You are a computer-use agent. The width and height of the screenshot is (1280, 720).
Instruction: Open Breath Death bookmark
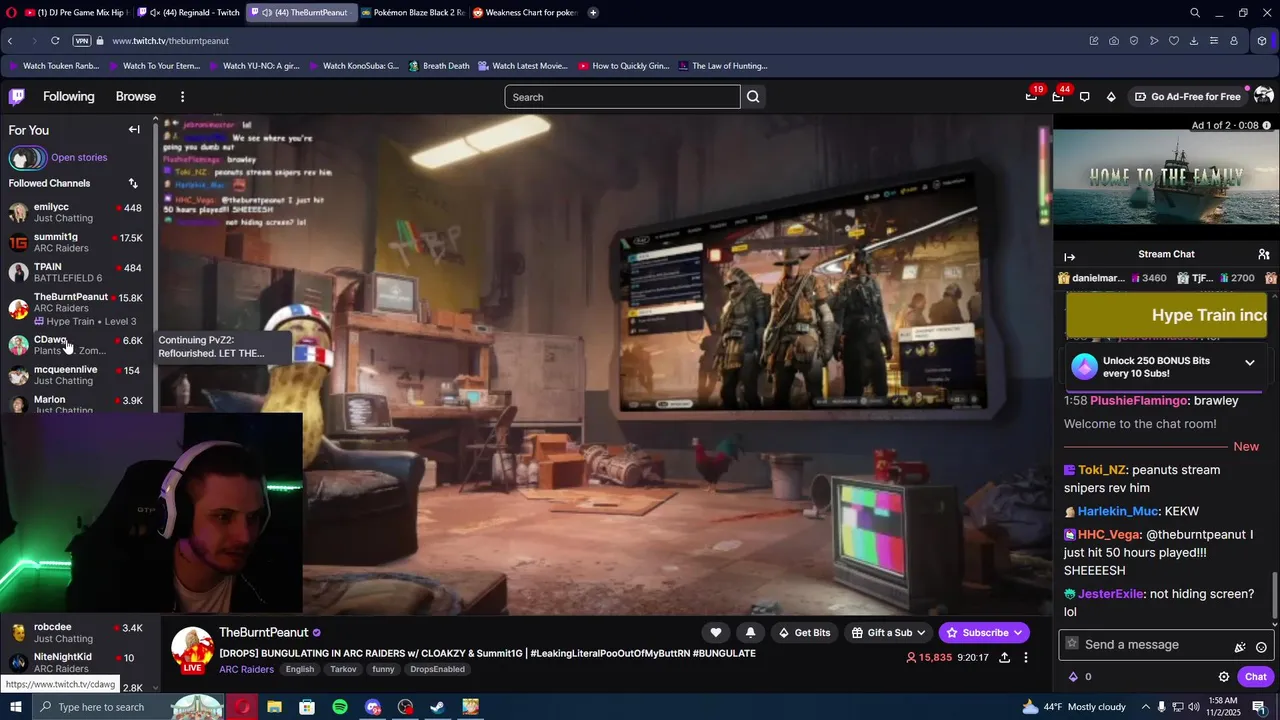coord(438,66)
